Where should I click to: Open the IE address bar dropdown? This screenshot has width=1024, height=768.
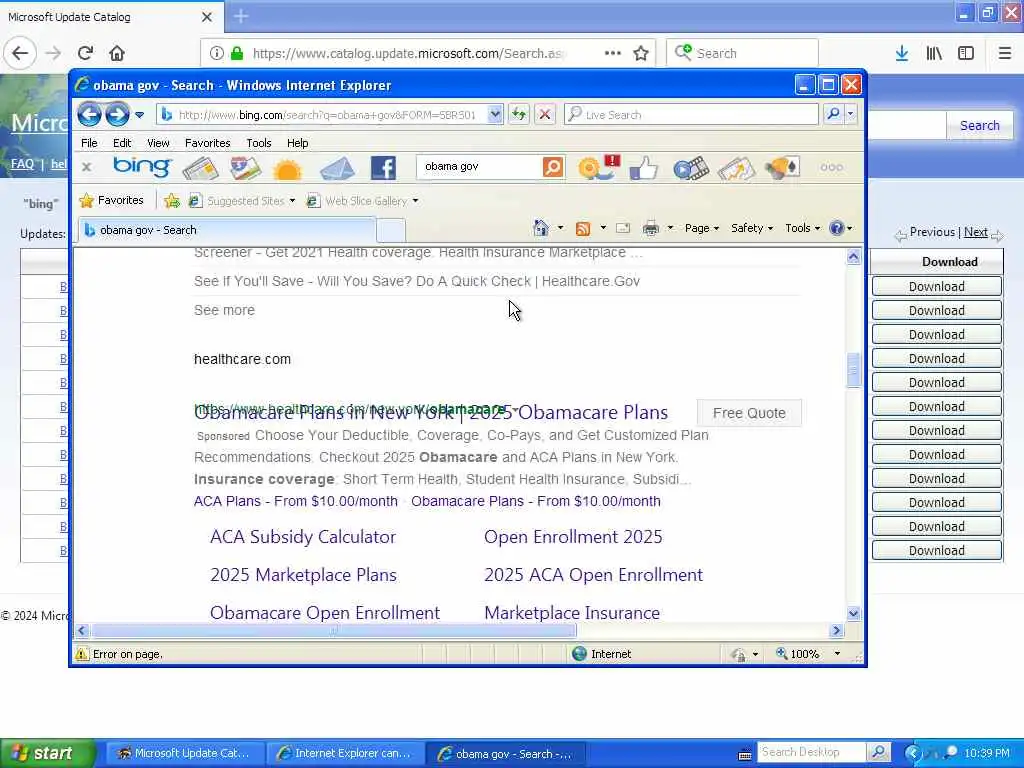[495, 114]
